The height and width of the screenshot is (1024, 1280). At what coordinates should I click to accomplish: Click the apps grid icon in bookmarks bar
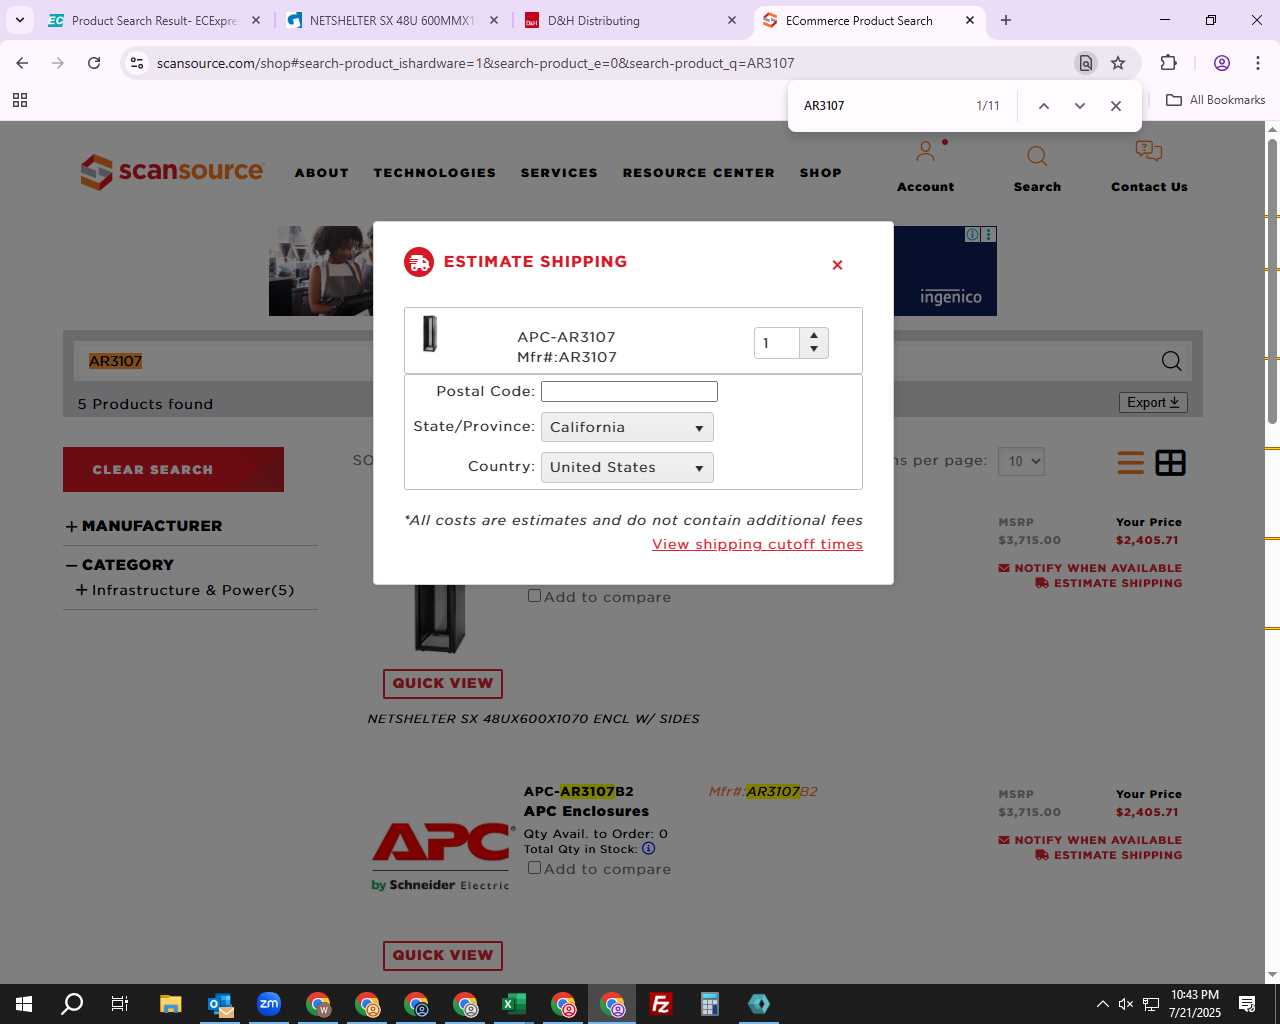[20, 100]
